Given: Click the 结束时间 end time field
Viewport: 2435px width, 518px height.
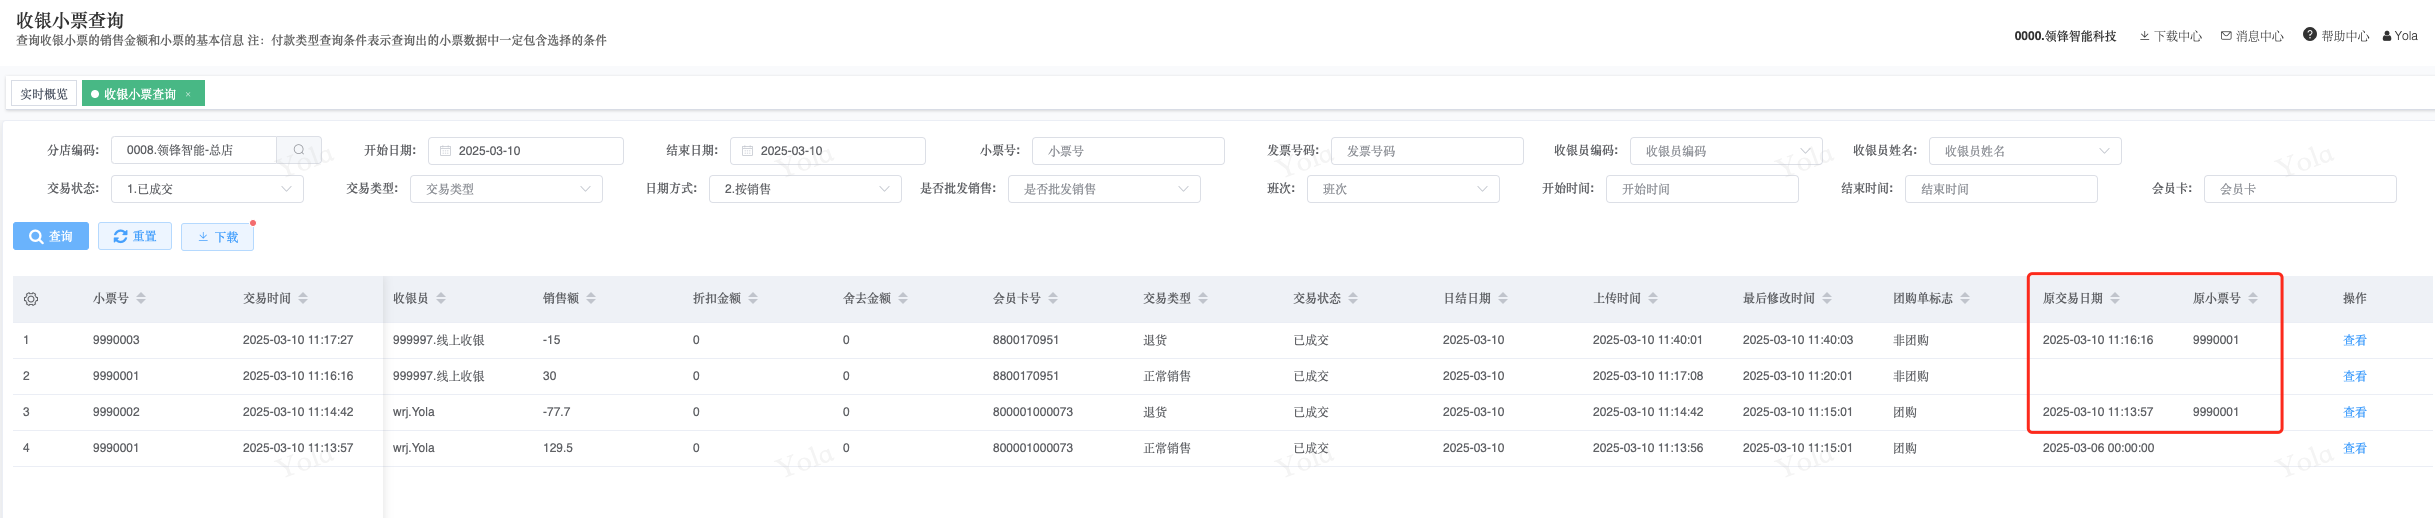Looking at the screenshot, I should point(2001,189).
